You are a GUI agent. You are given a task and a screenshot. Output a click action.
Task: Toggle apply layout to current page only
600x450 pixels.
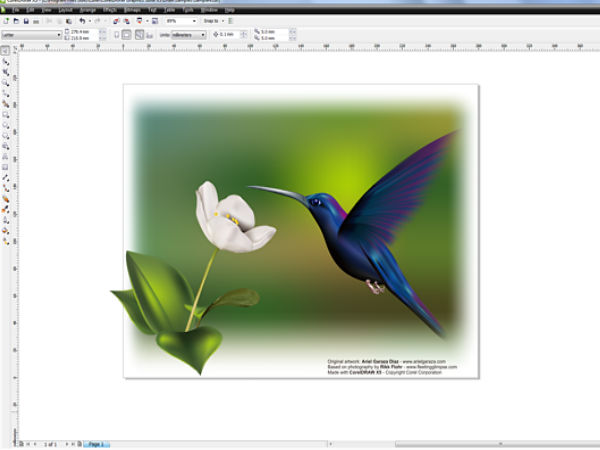click(x=150, y=35)
